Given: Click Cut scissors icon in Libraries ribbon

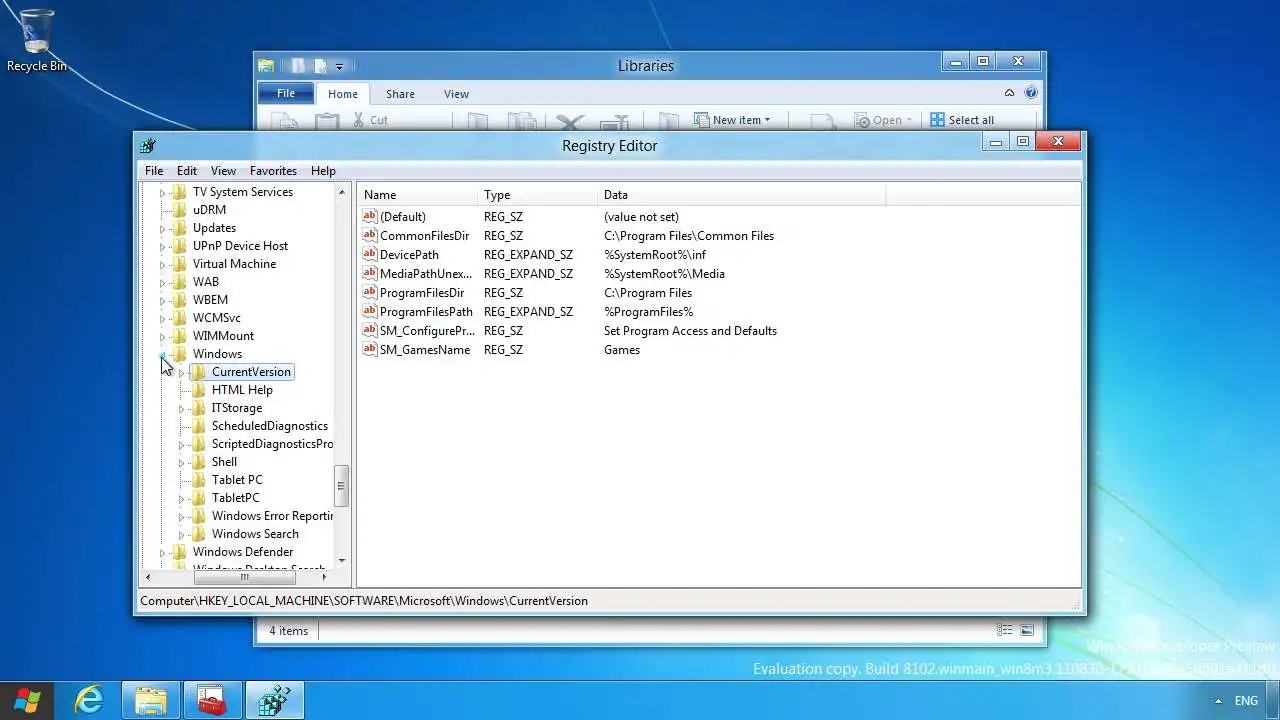Looking at the screenshot, I should (x=359, y=120).
